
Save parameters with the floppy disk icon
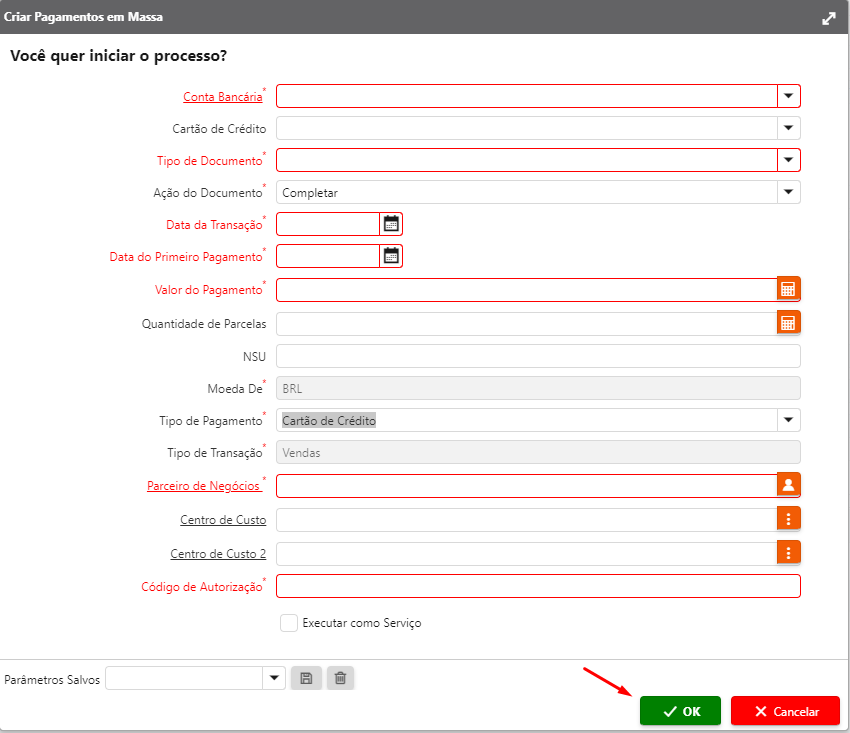[306, 679]
